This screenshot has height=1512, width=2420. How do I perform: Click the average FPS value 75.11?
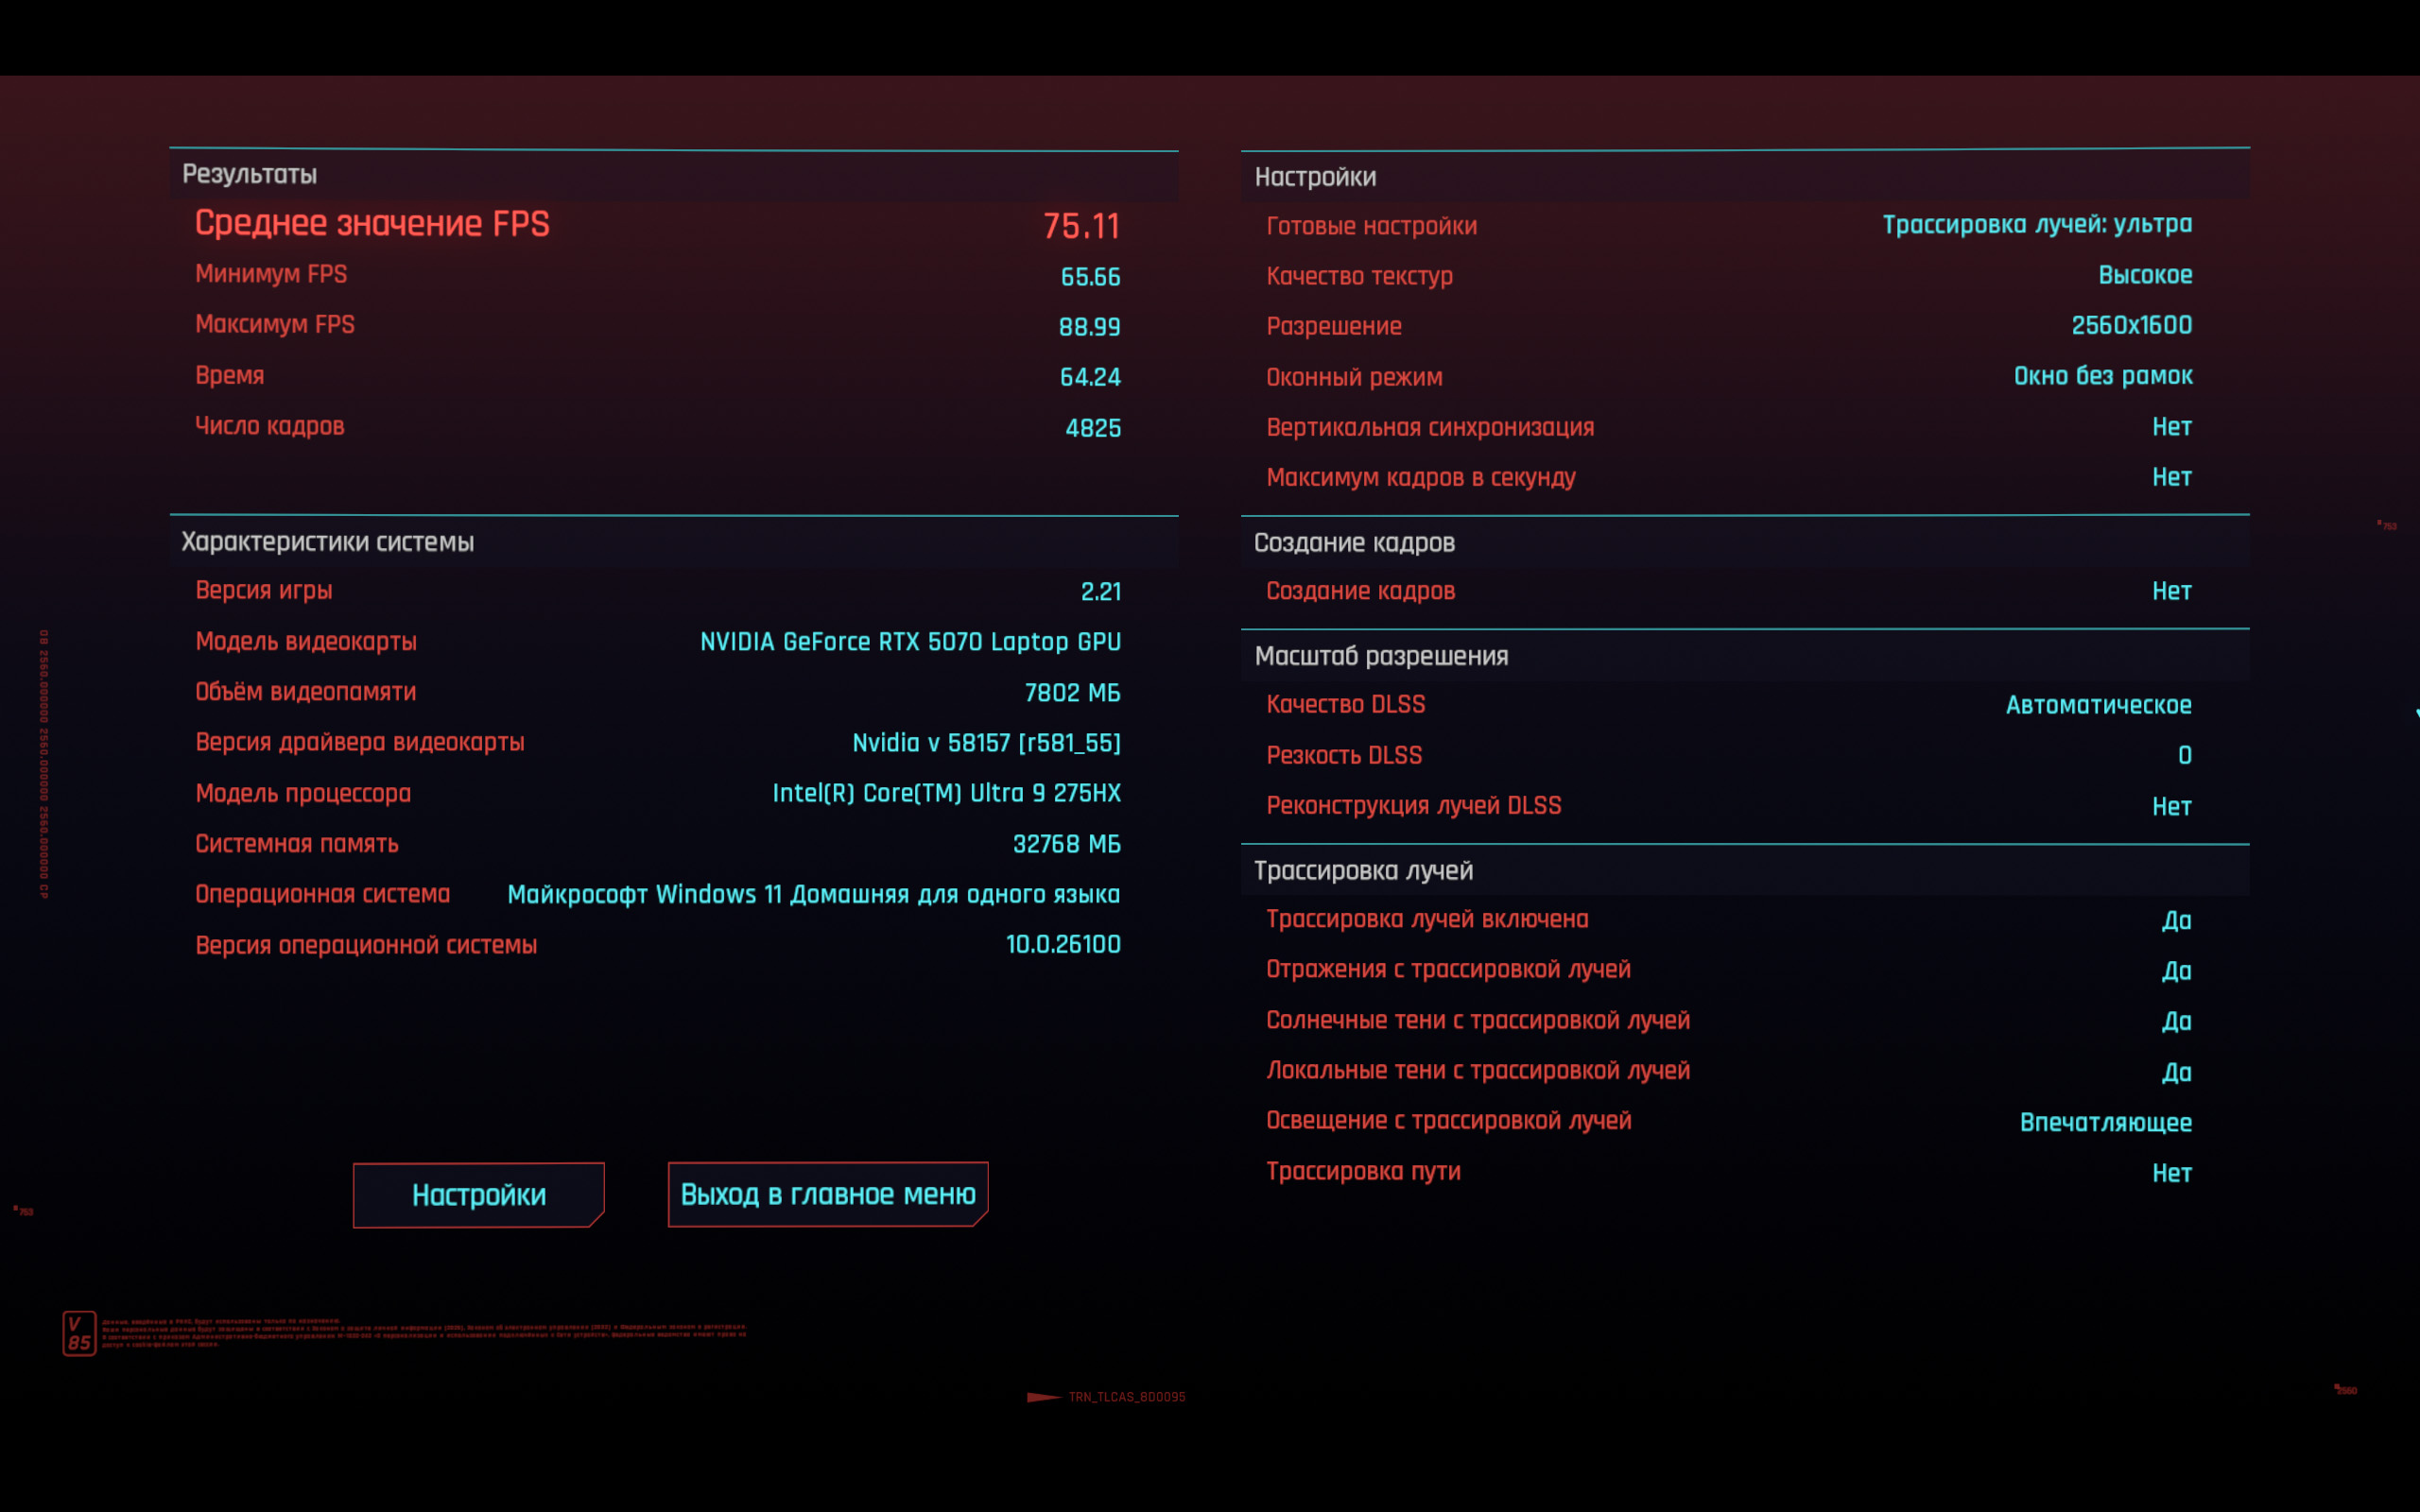[1081, 226]
